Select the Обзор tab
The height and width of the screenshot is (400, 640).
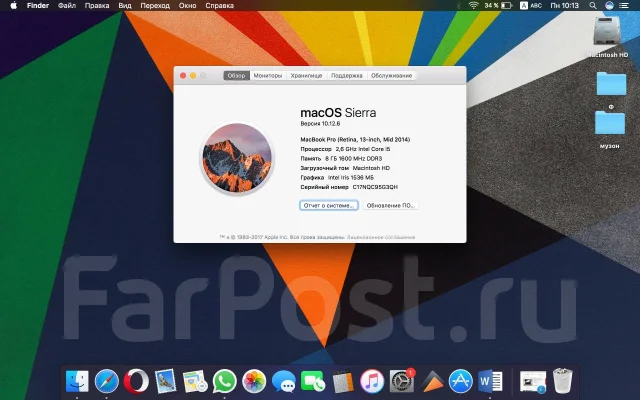coord(236,76)
